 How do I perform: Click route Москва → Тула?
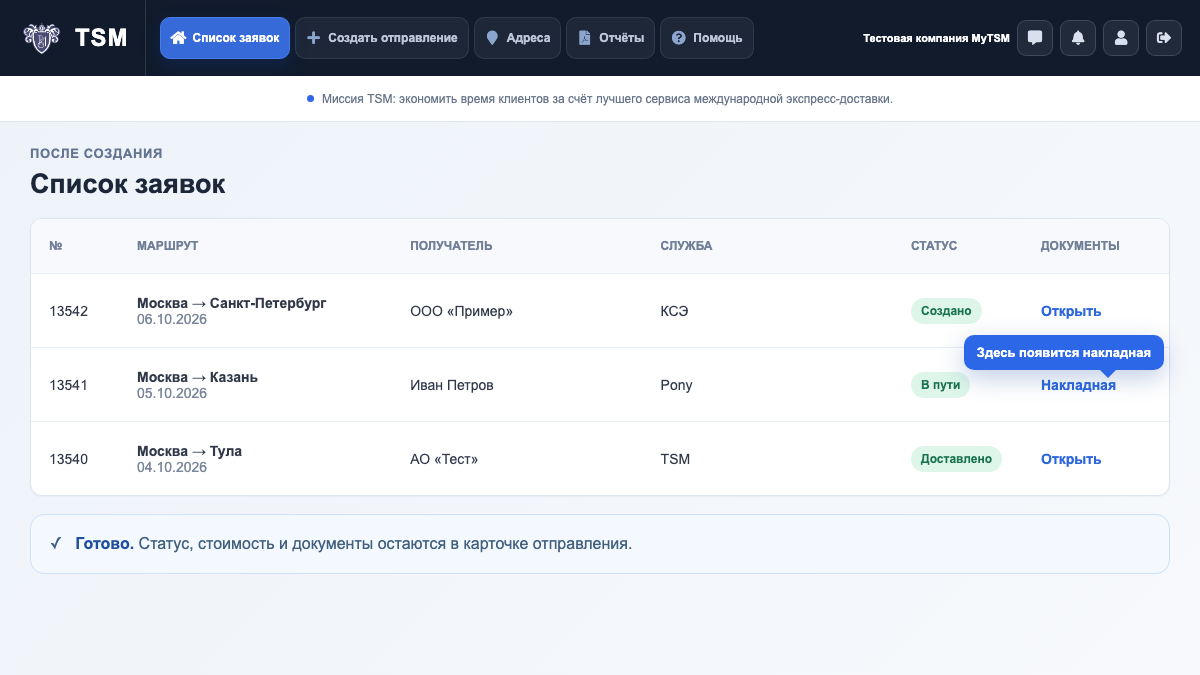coord(189,451)
